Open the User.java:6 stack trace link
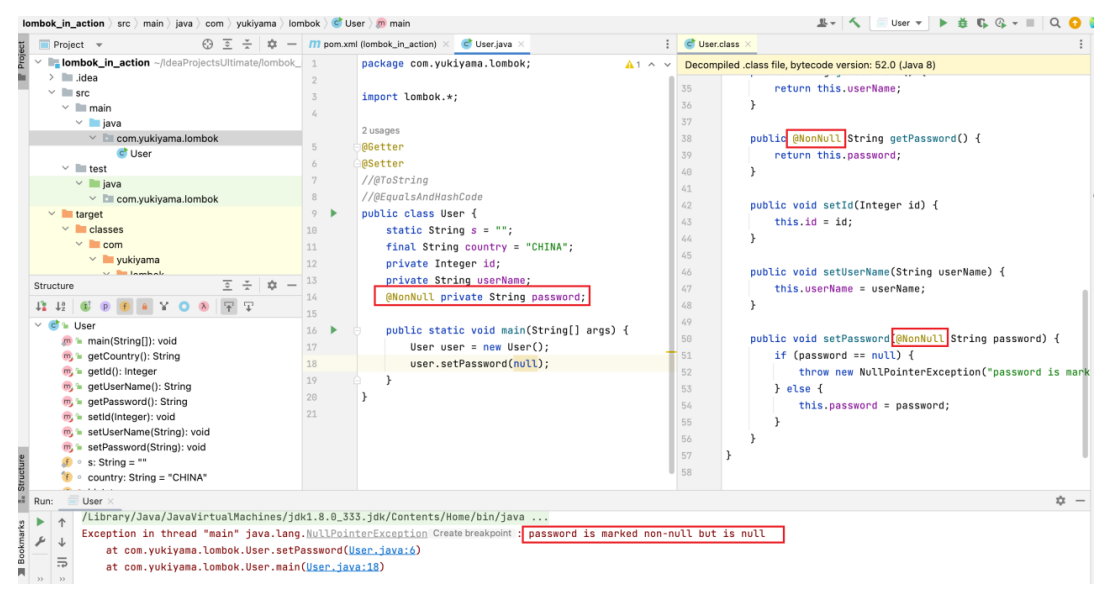 382,550
